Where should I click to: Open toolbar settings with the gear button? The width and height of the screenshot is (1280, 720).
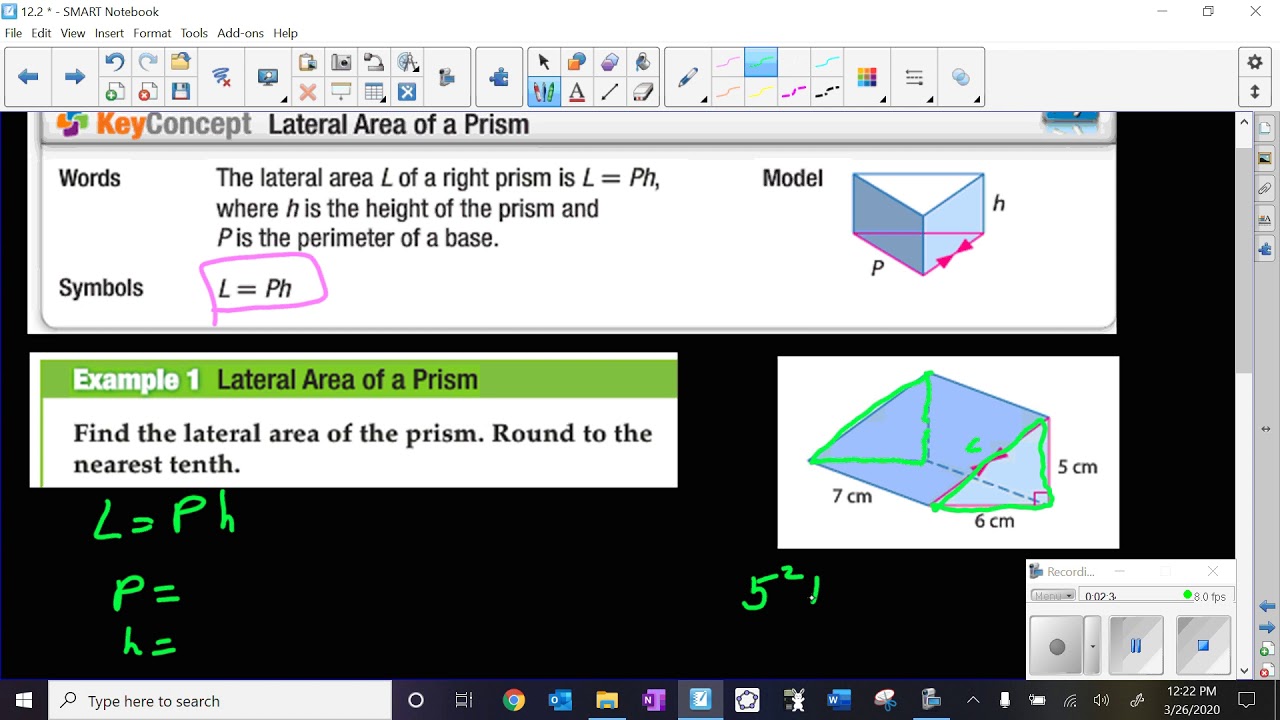[x=1255, y=62]
